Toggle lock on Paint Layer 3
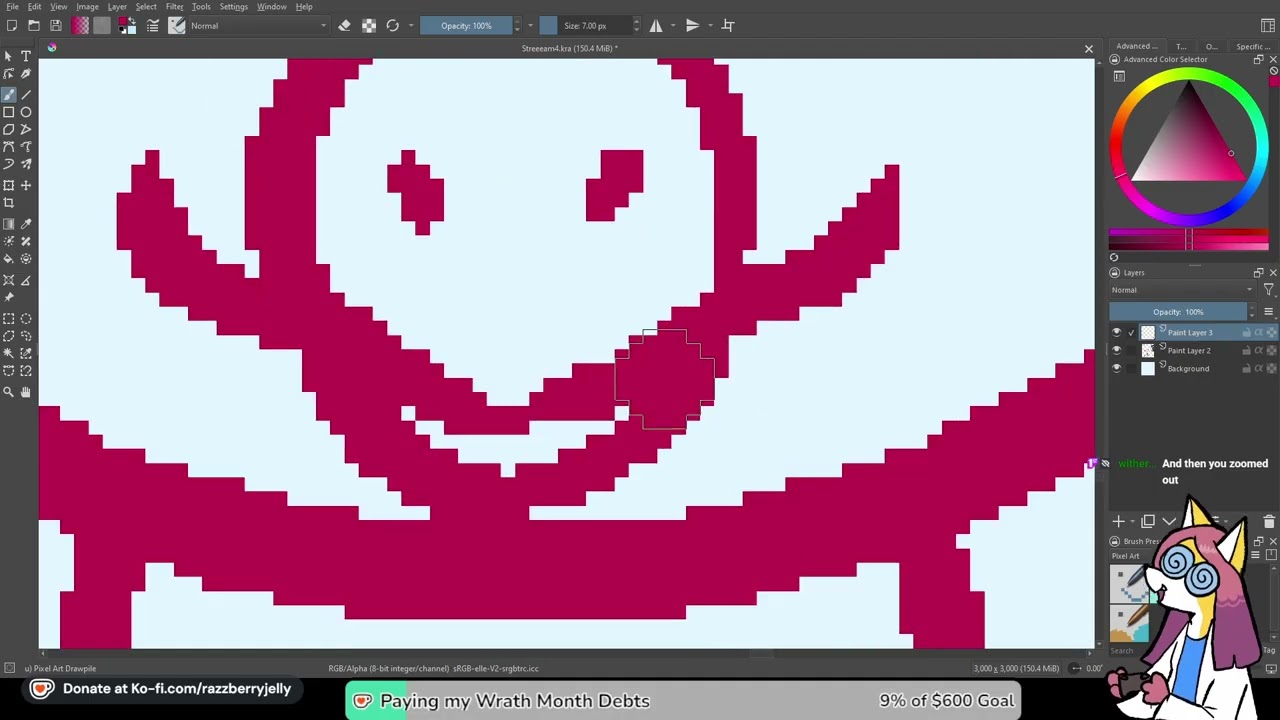The height and width of the screenshot is (720, 1280). (1247, 332)
